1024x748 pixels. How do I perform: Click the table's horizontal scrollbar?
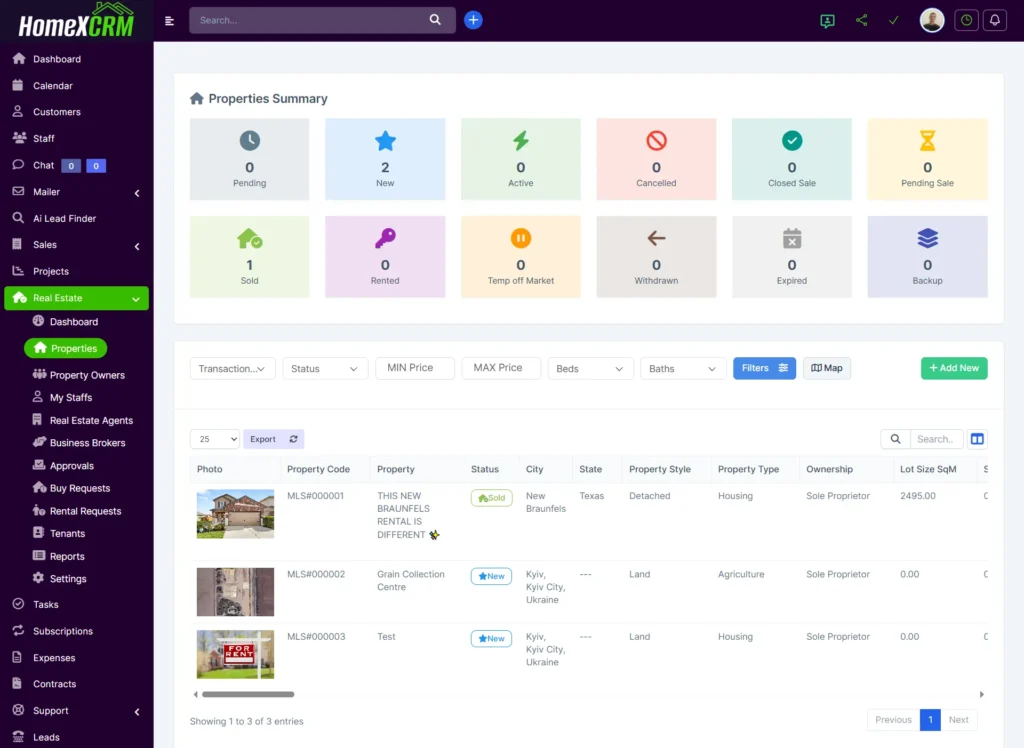coord(248,694)
